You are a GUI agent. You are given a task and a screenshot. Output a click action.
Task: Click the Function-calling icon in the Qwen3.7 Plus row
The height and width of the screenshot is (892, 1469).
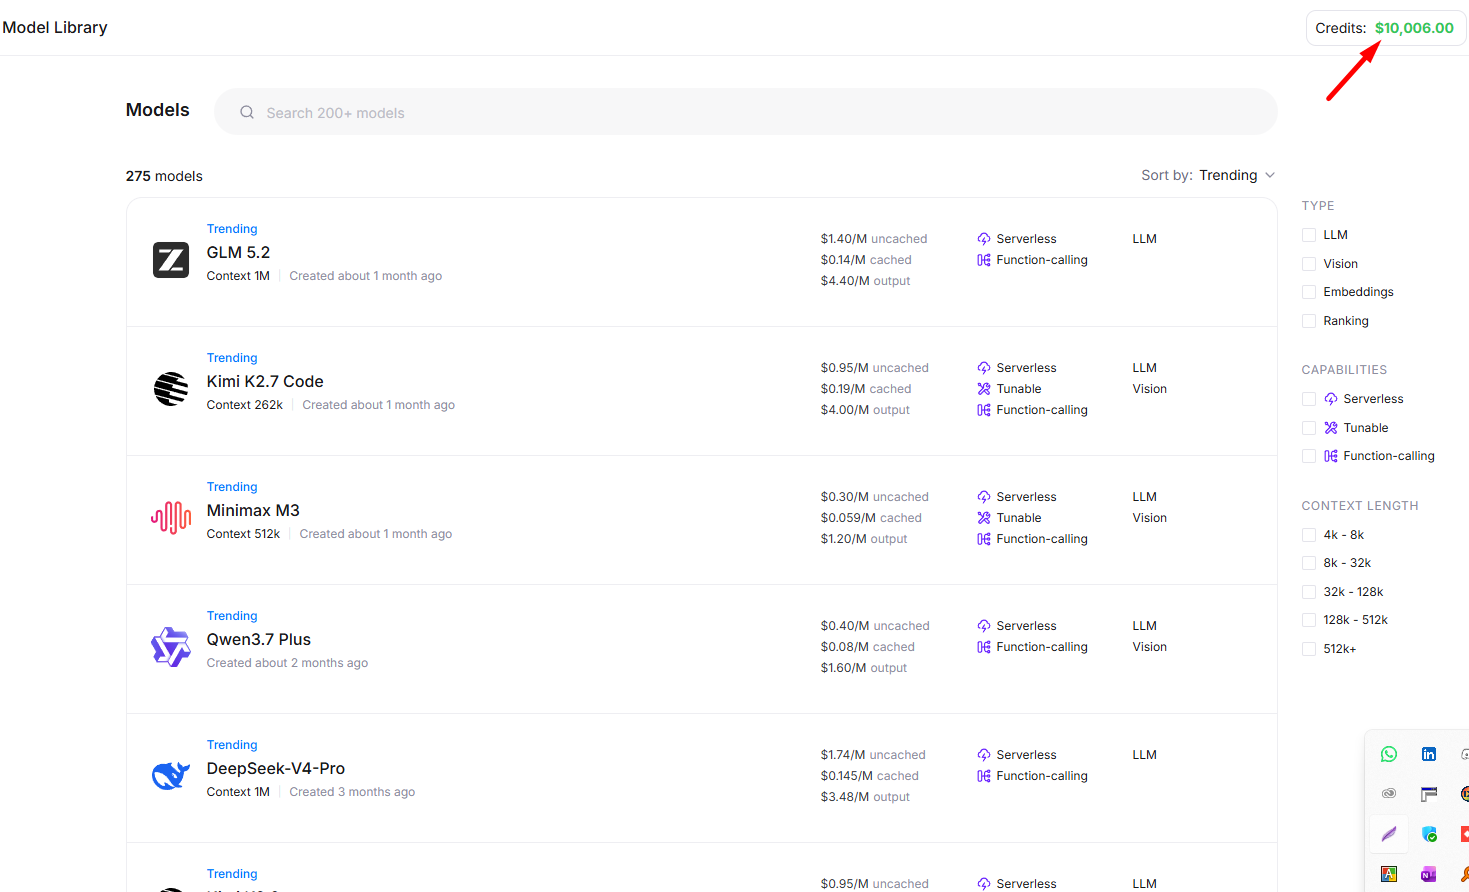[984, 647]
